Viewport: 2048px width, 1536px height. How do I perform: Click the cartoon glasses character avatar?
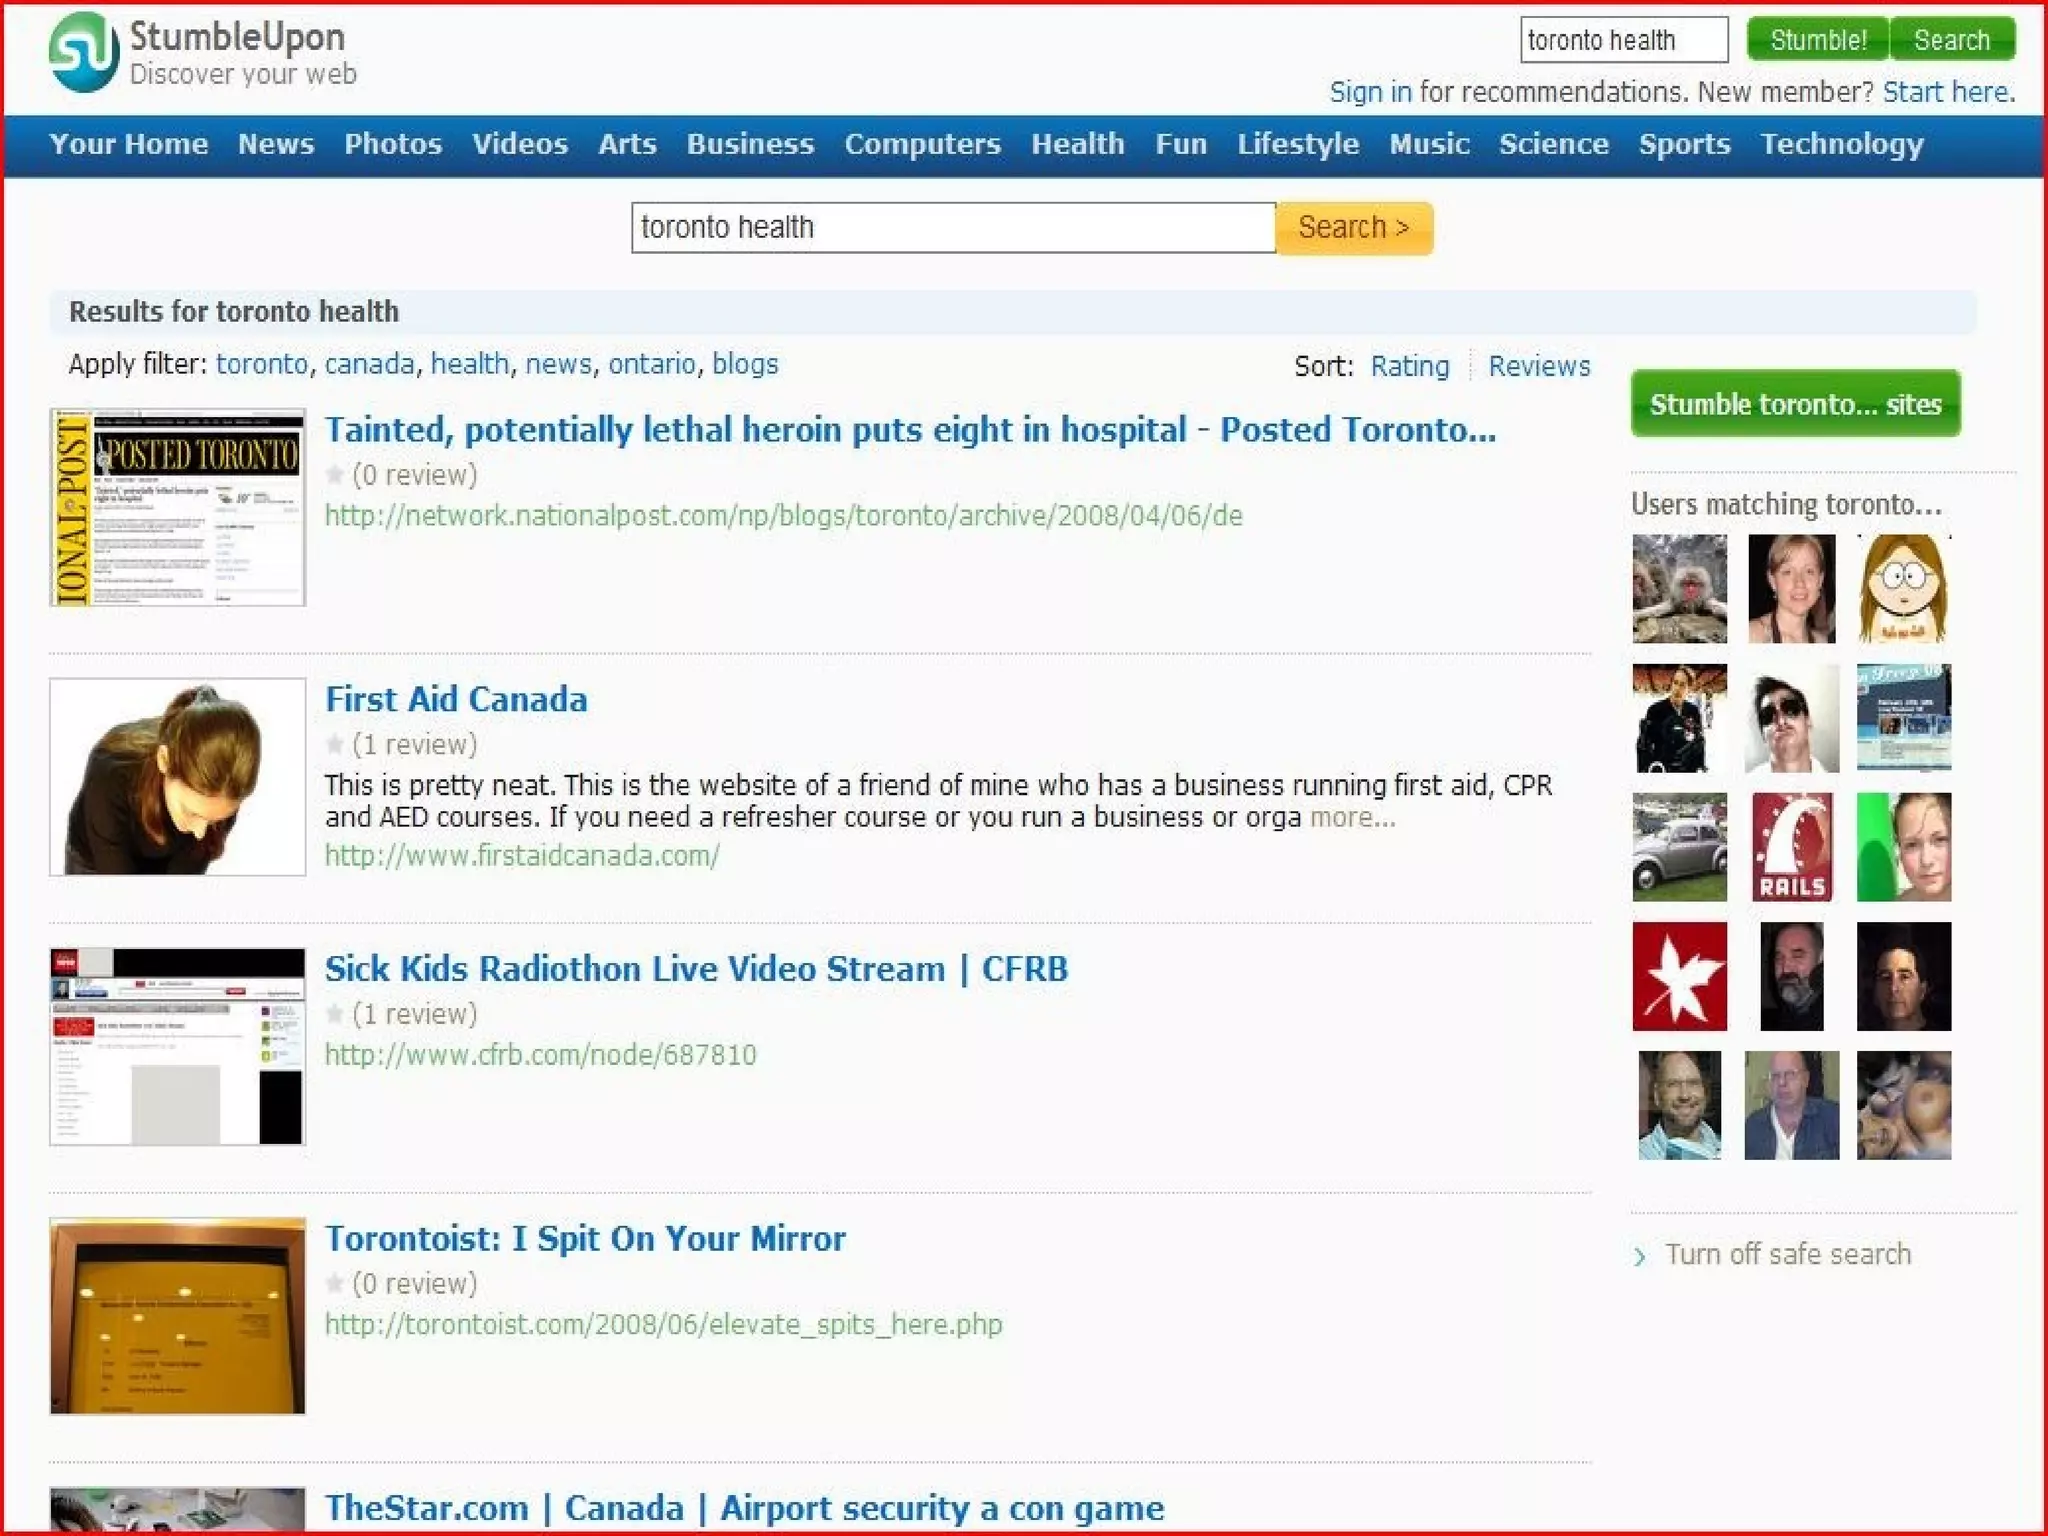click(x=1903, y=589)
